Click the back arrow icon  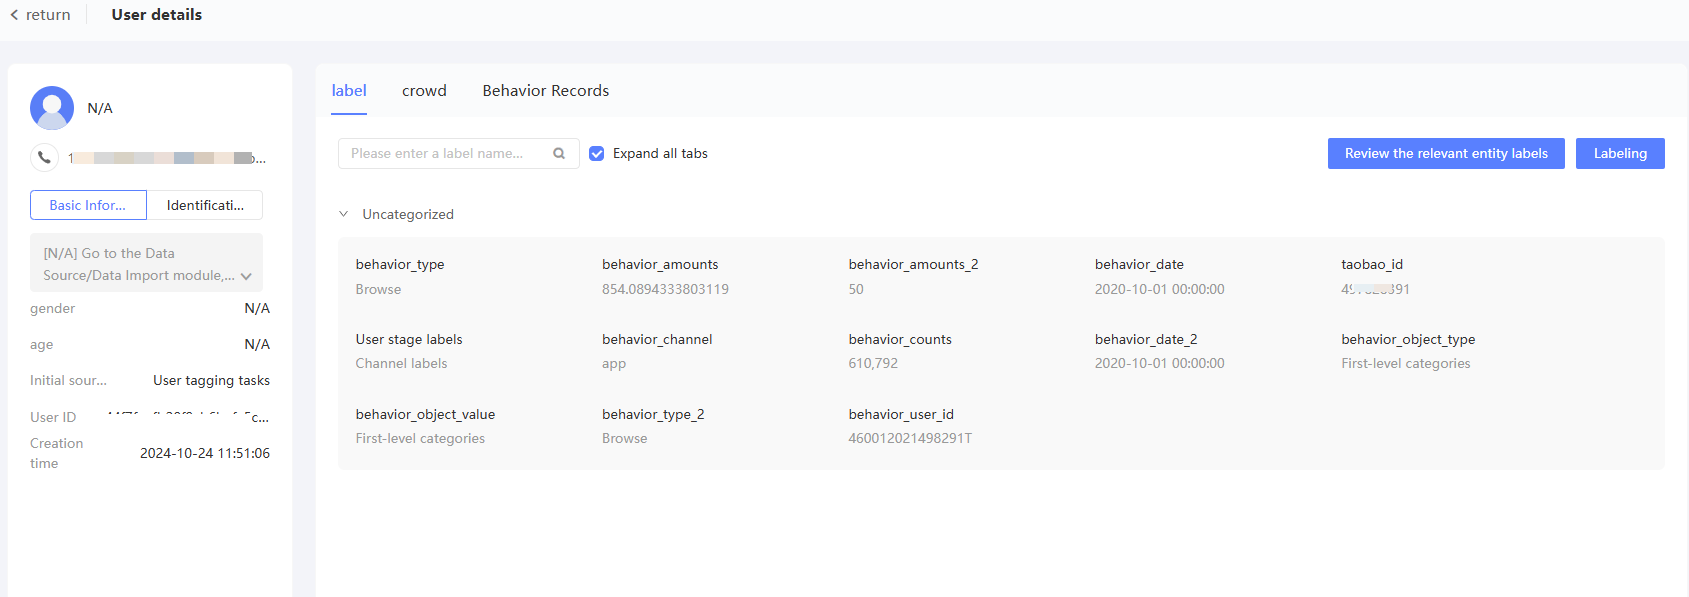coord(14,15)
